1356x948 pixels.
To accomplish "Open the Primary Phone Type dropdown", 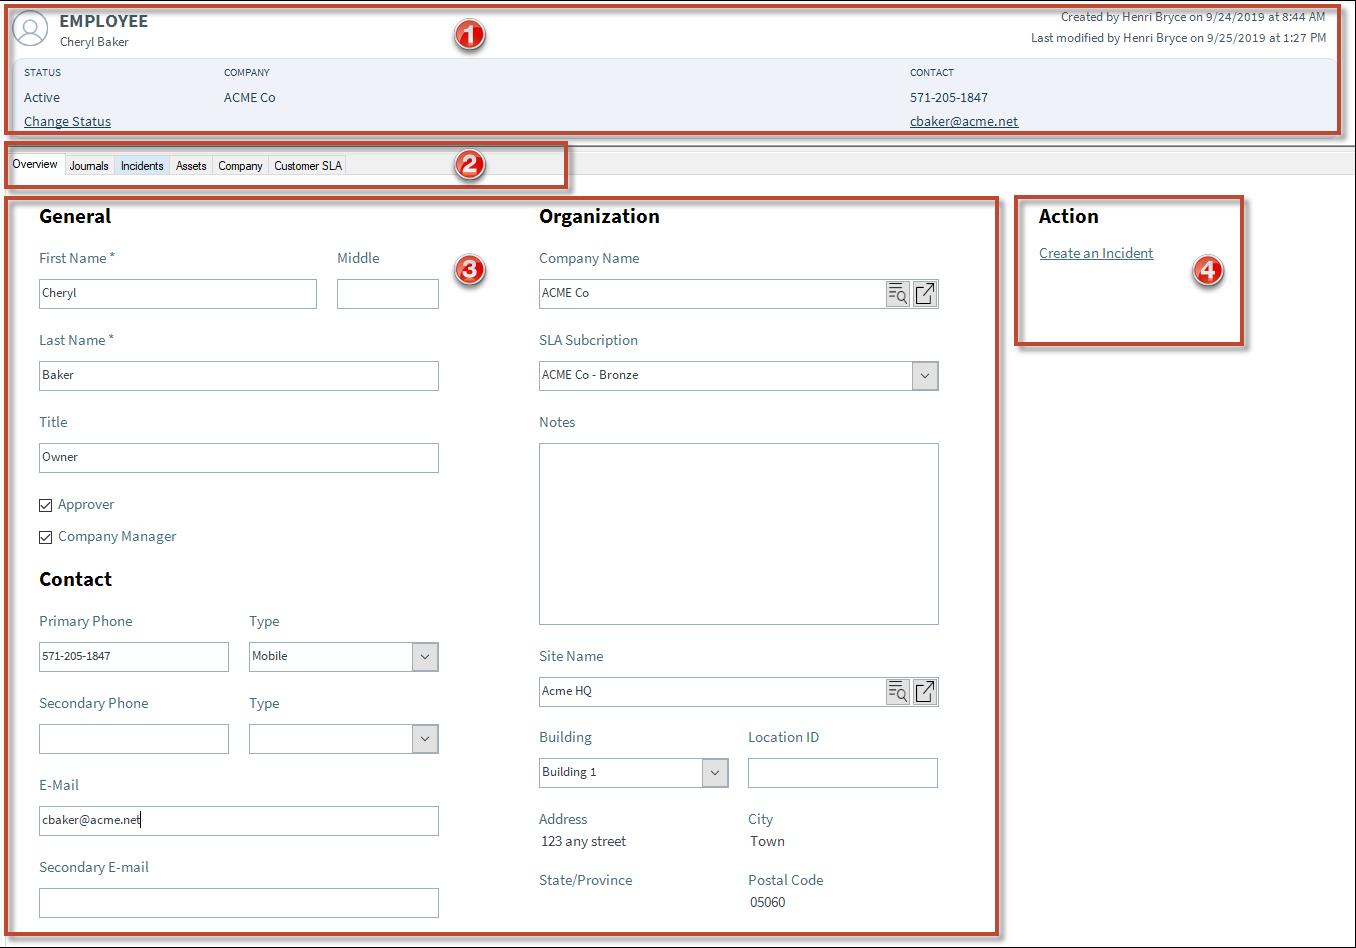I will pos(425,657).
